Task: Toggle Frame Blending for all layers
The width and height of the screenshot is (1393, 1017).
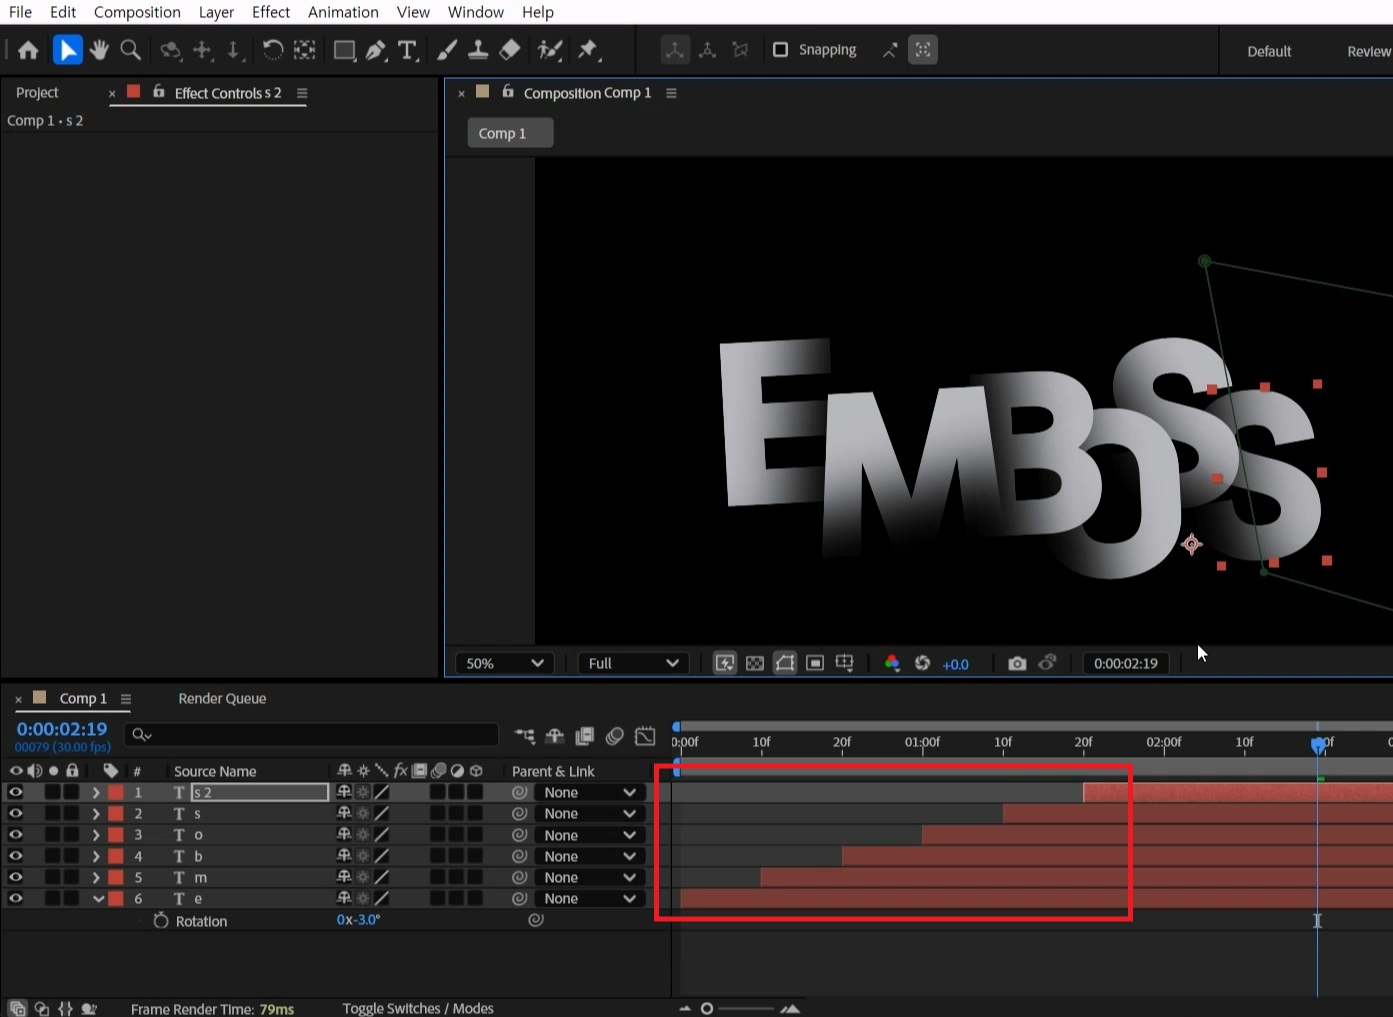Action: tap(585, 736)
